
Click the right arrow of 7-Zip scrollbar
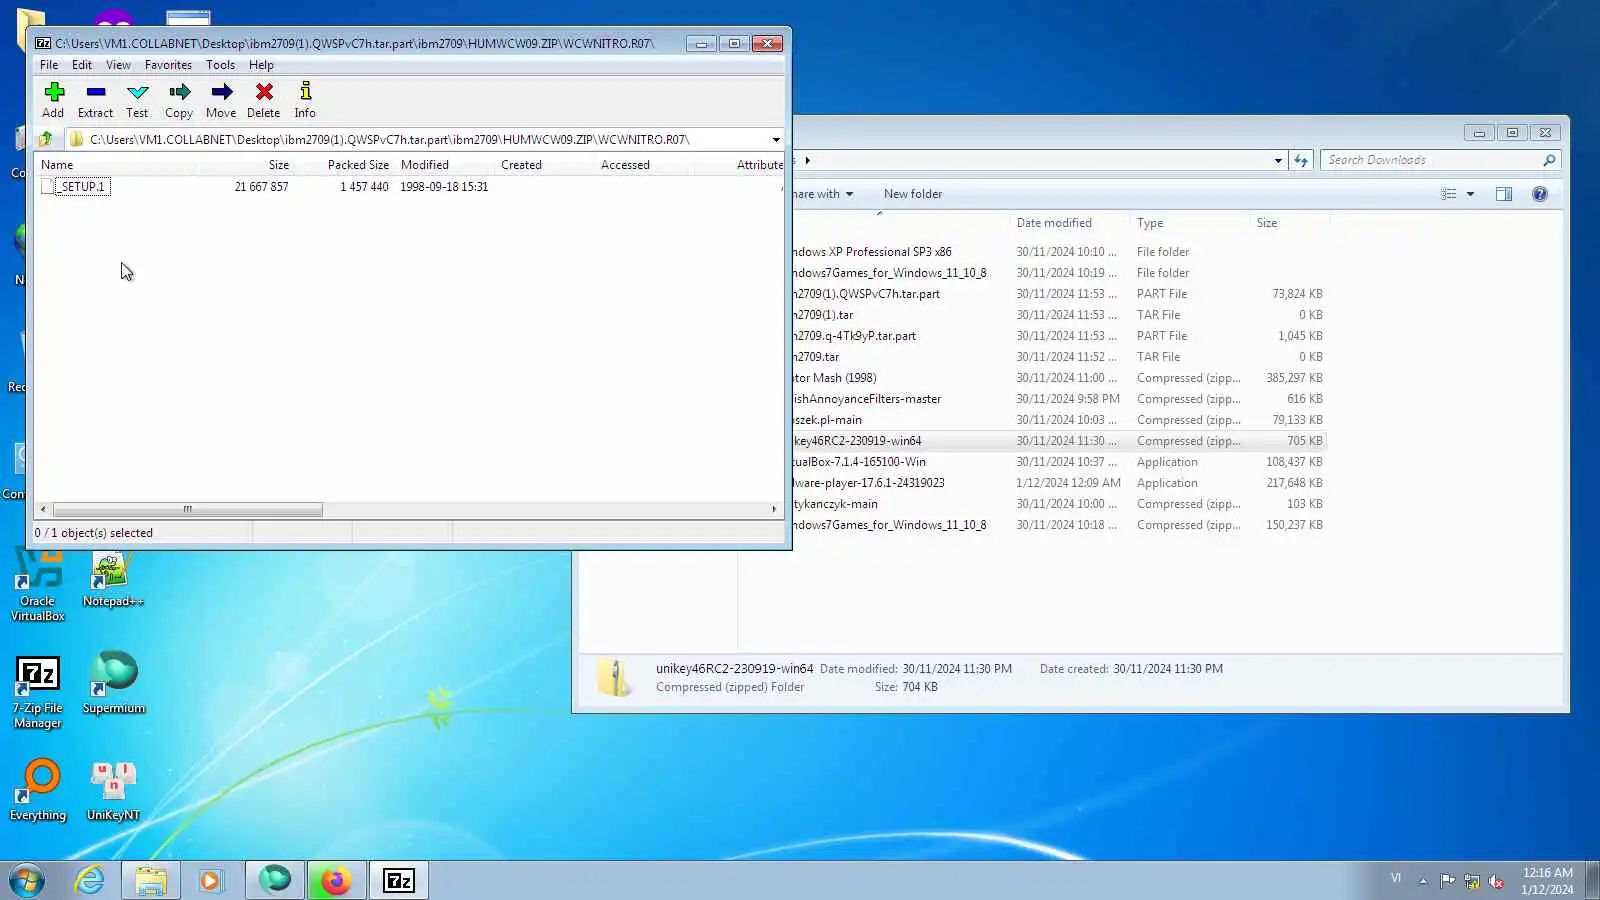[774, 509]
